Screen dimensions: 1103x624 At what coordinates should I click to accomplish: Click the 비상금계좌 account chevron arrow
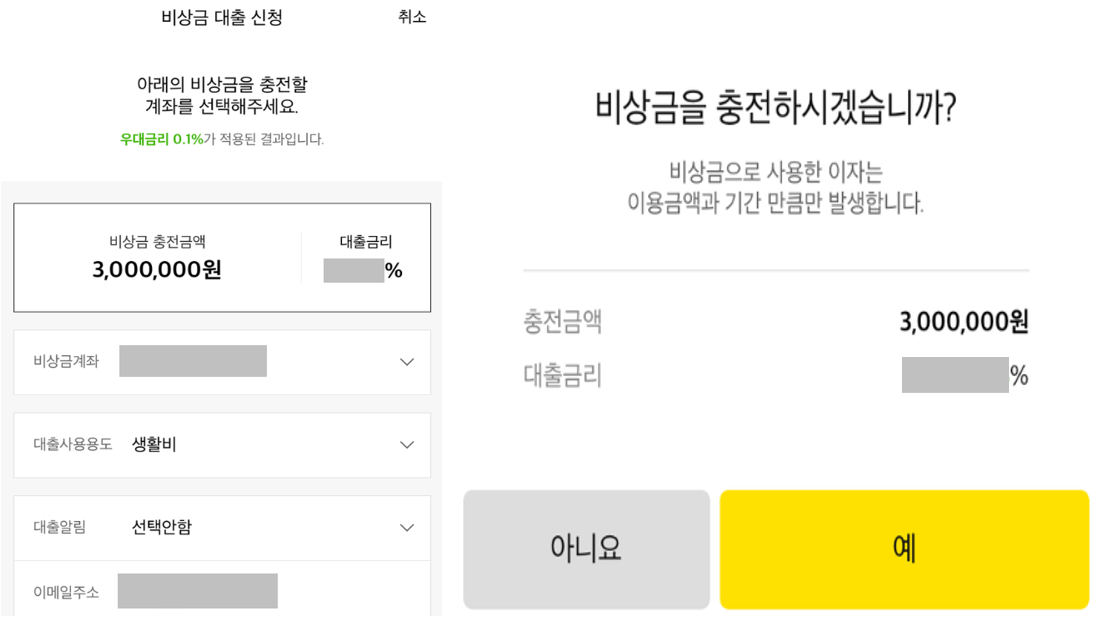pyautogui.click(x=407, y=362)
